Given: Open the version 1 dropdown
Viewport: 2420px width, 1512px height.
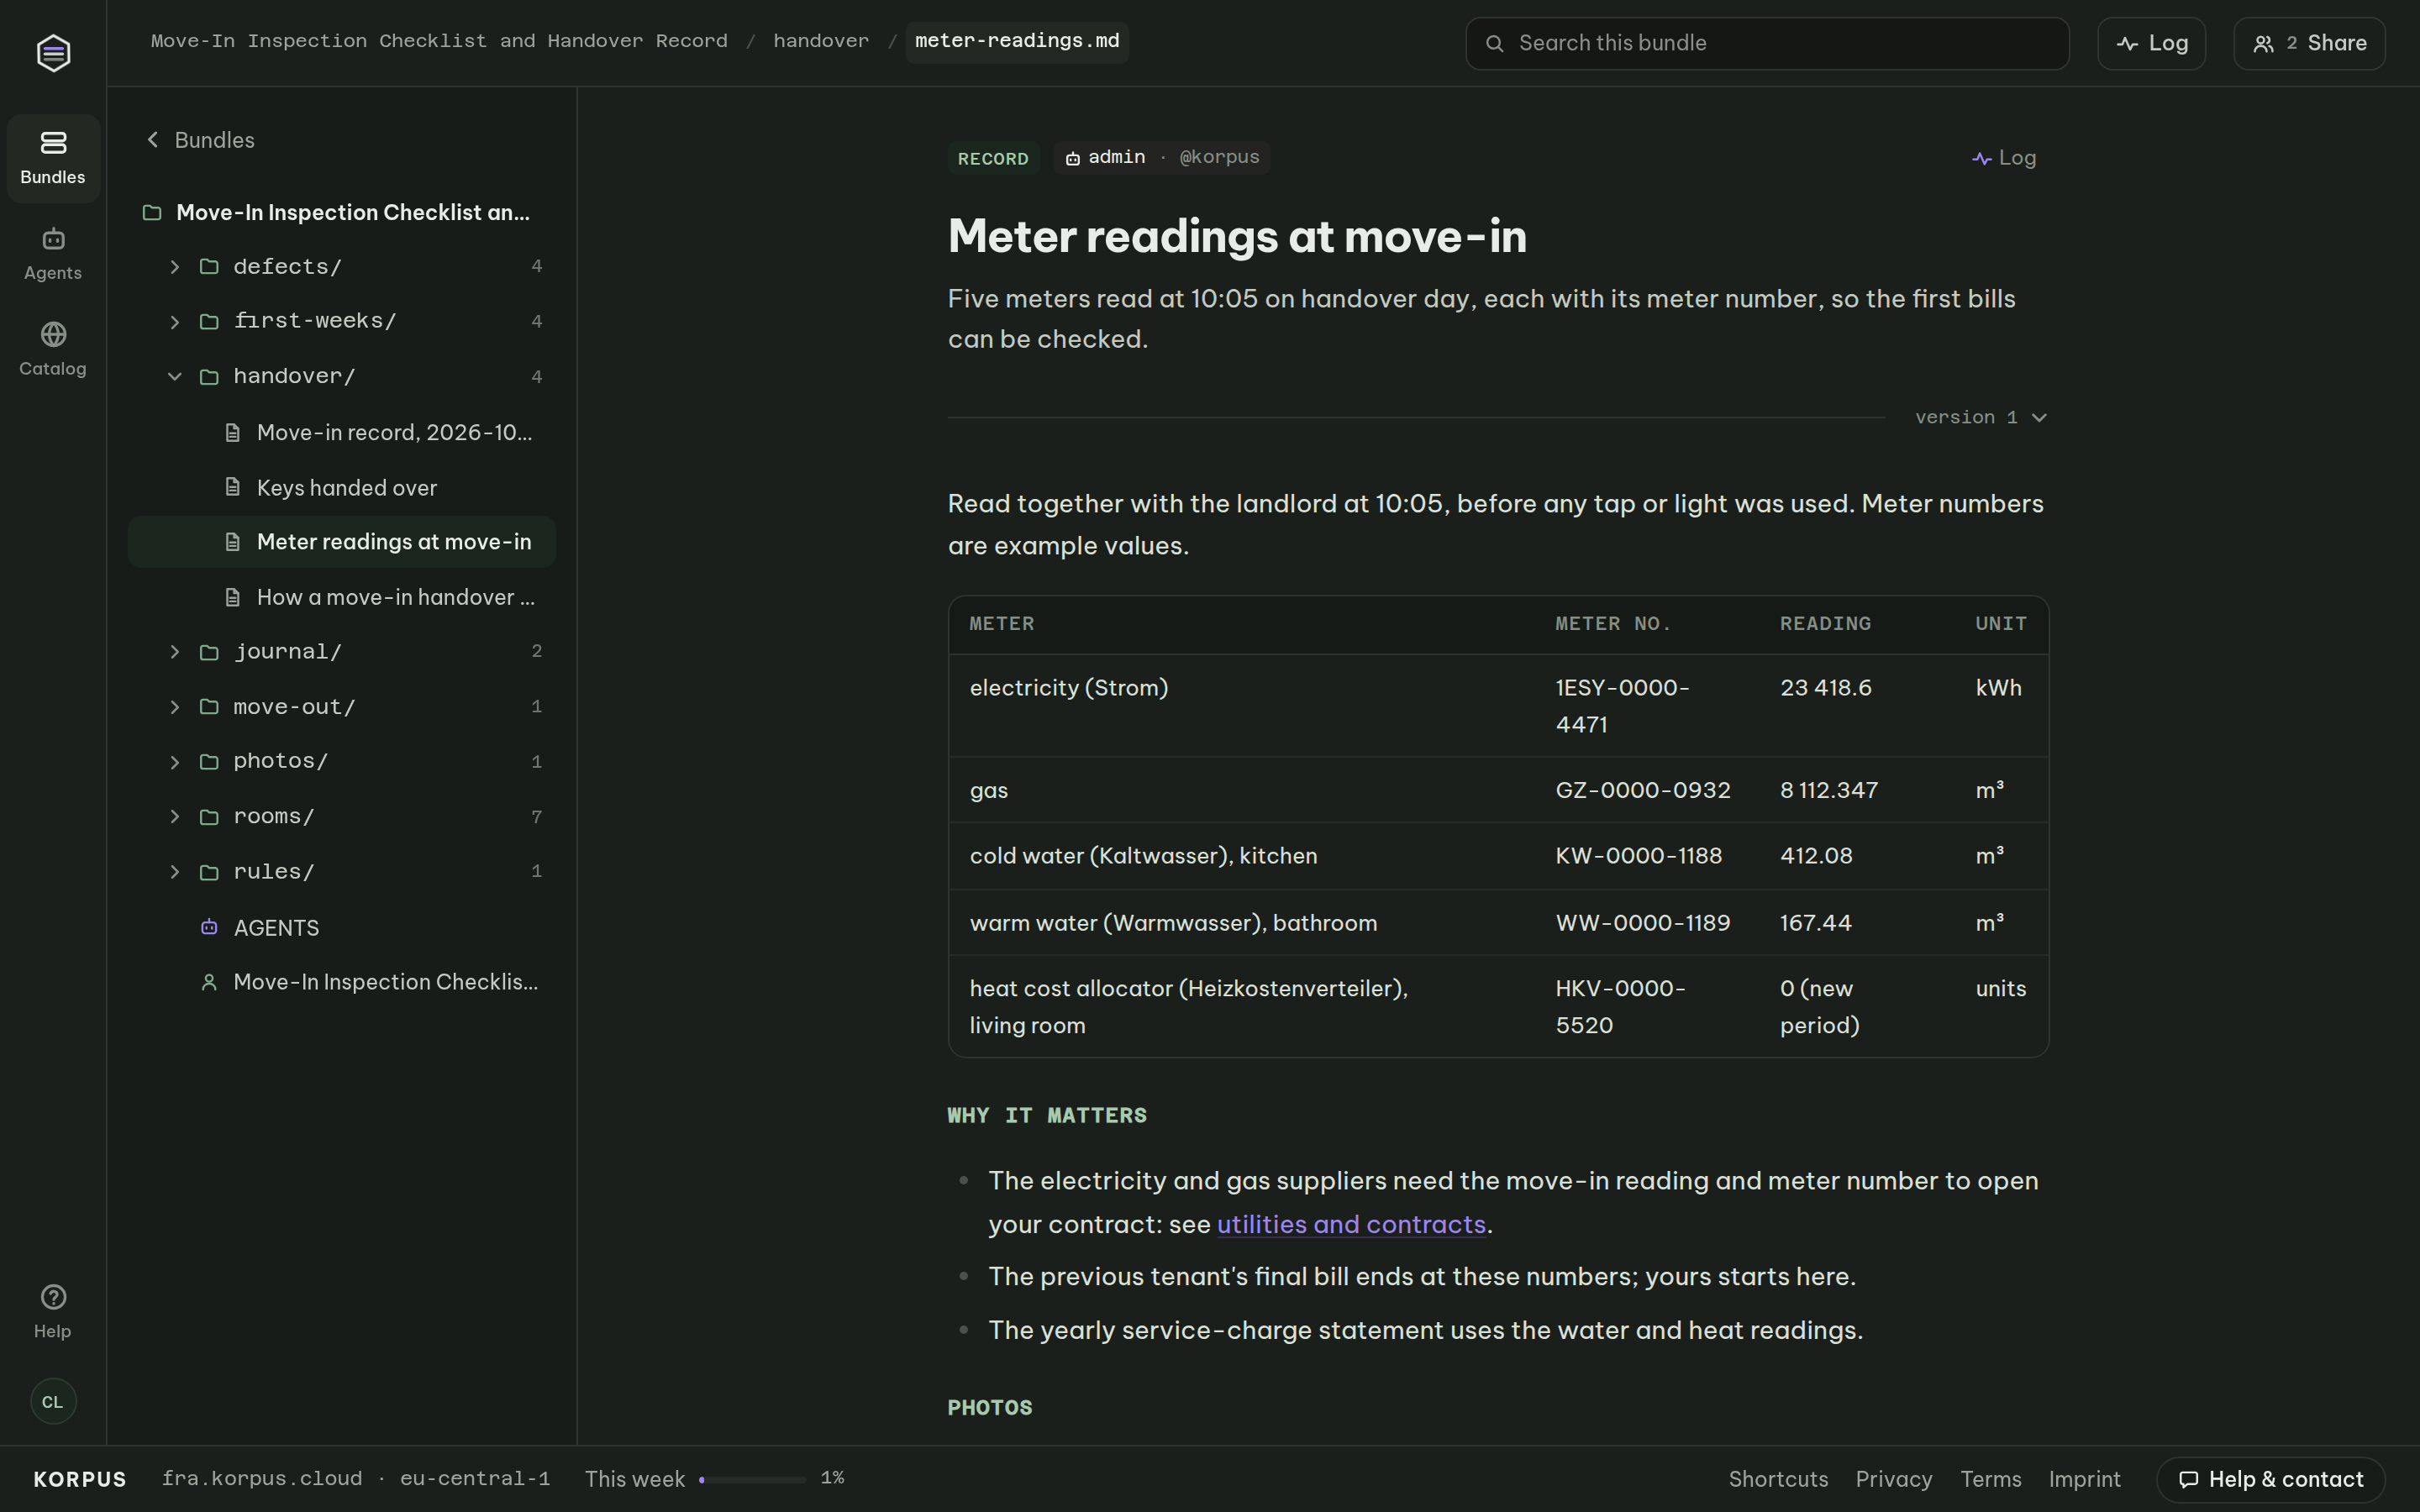Looking at the screenshot, I should 1981,417.
